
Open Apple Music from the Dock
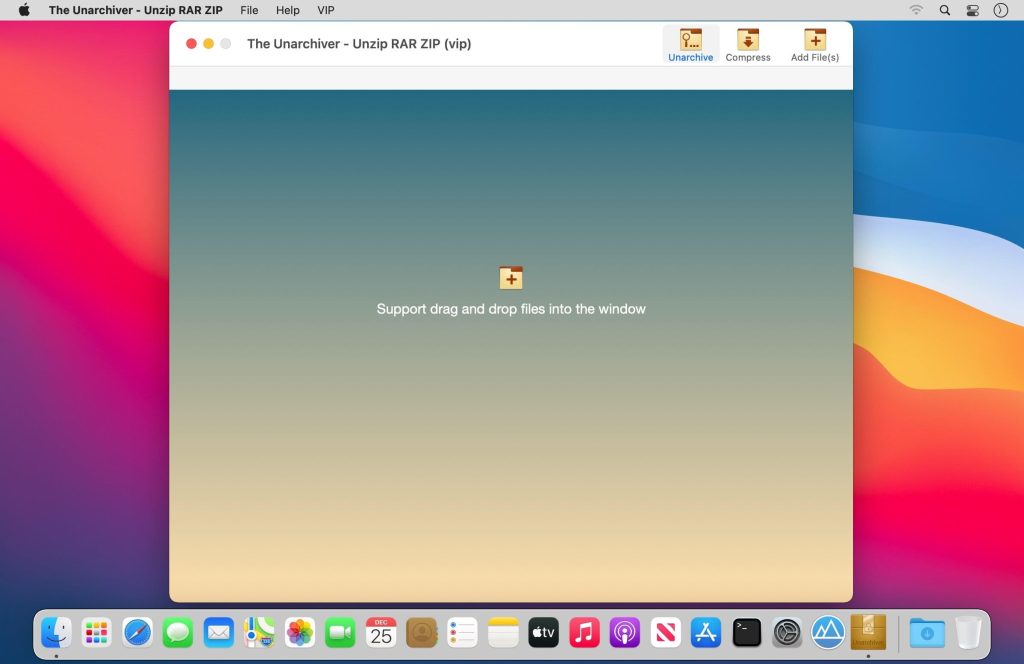[584, 632]
